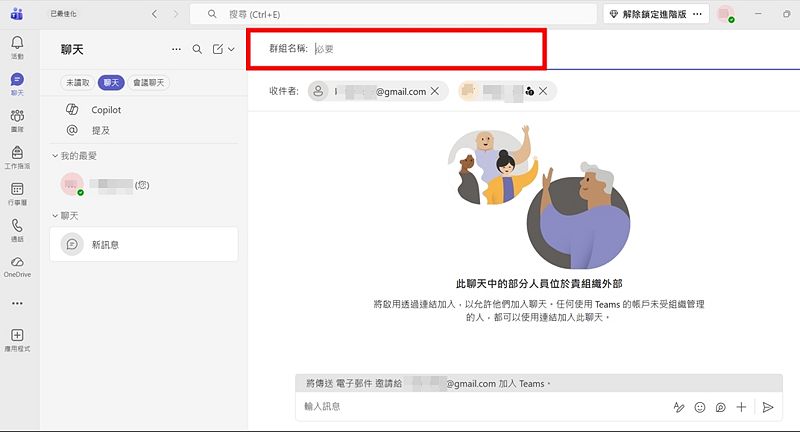Open the Shifts (工作排班) sidebar icon
This screenshot has height=432, width=800.
17,158
